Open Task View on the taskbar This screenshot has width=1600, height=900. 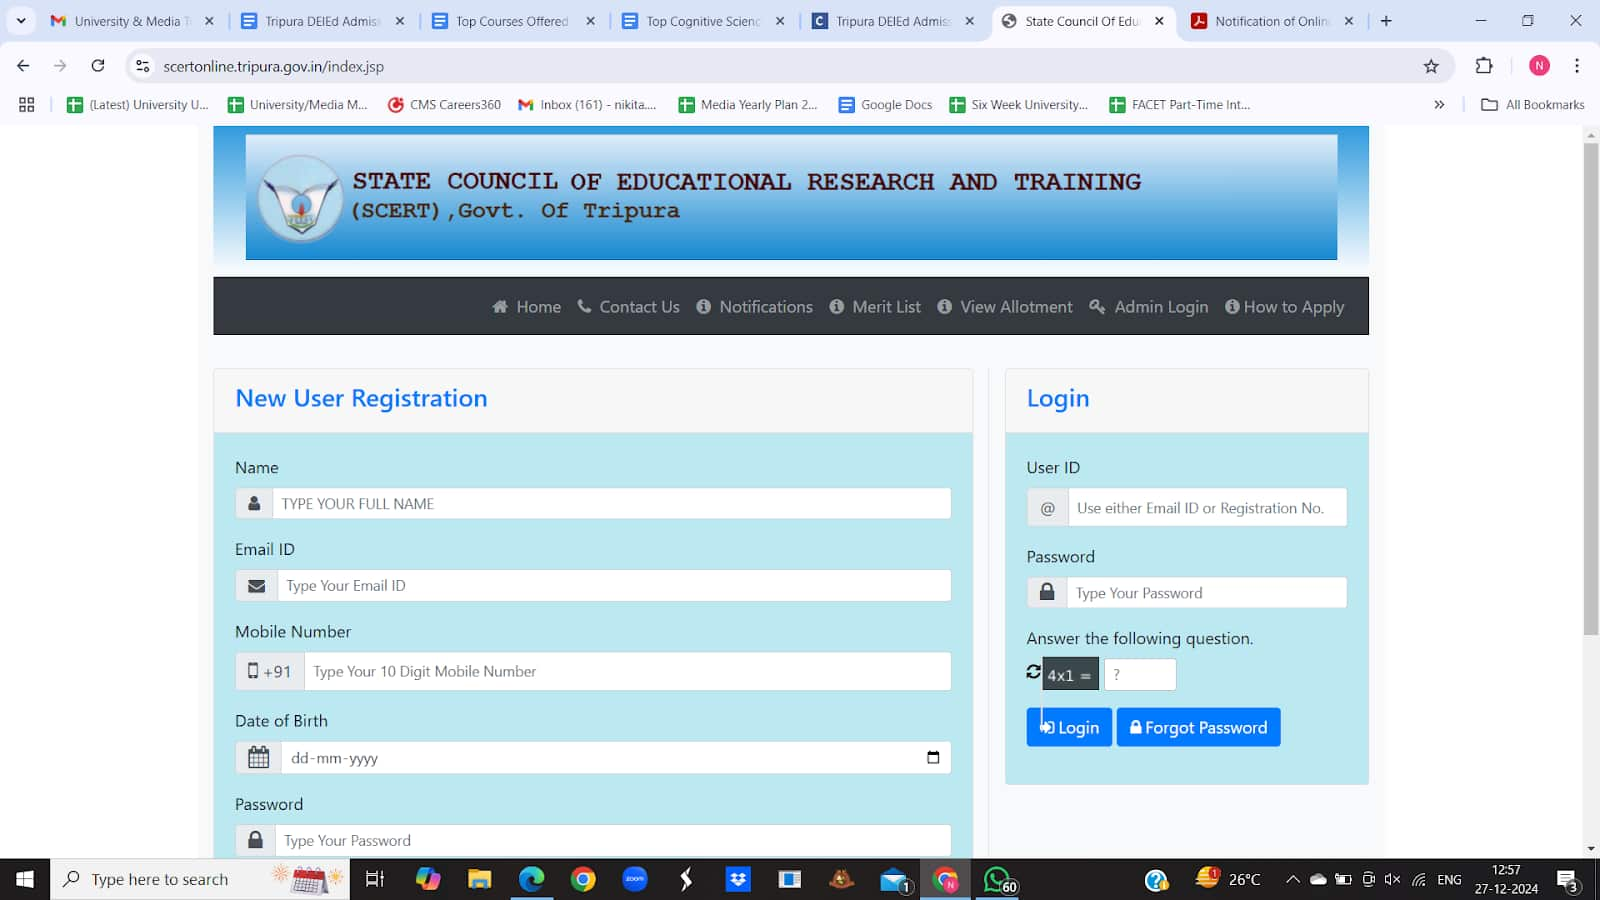point(375,879)
